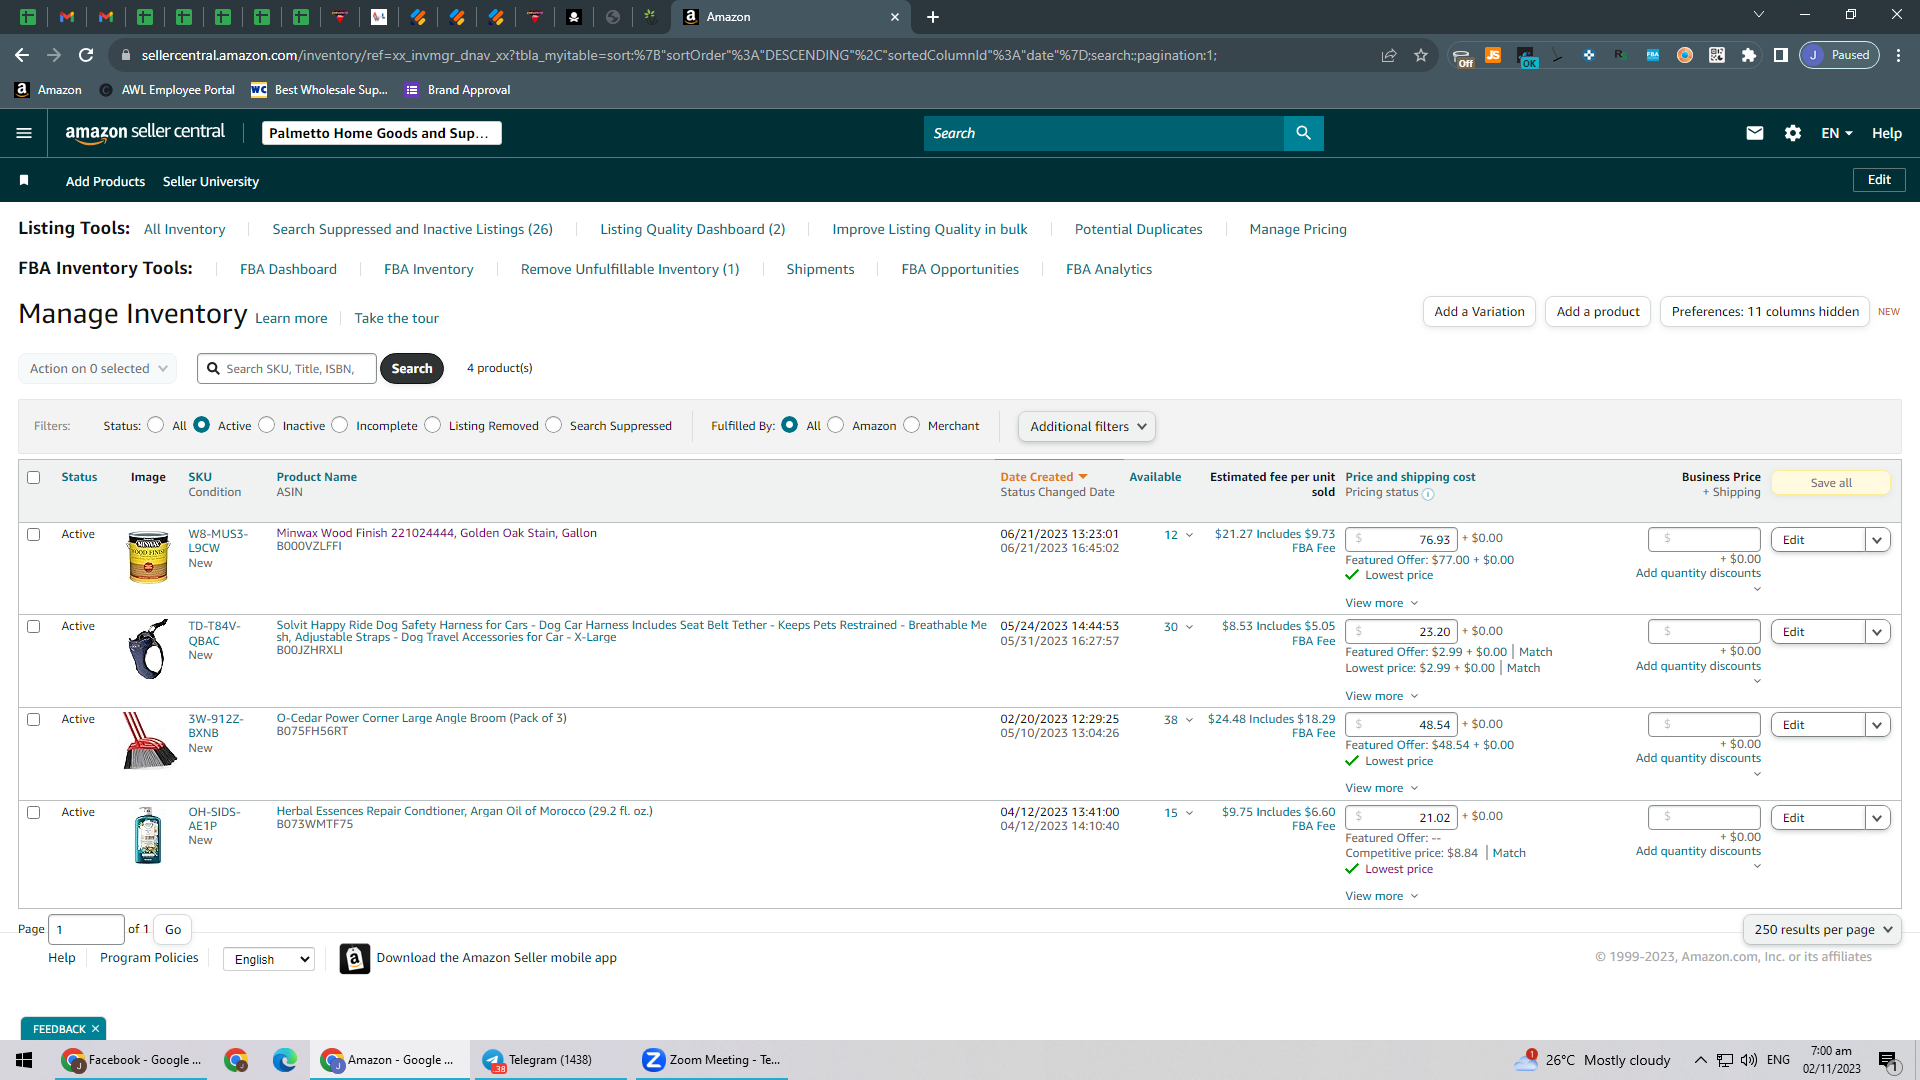
Task: Select the Minwax Wood Finish row checkbox
Action: click(x=33, y=535)
